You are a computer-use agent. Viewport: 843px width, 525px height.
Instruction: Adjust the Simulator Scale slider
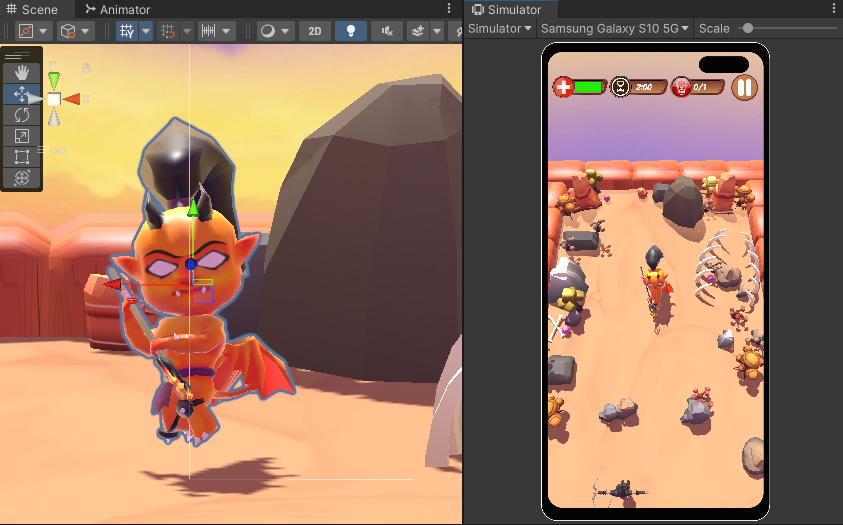tap(746, 28)
